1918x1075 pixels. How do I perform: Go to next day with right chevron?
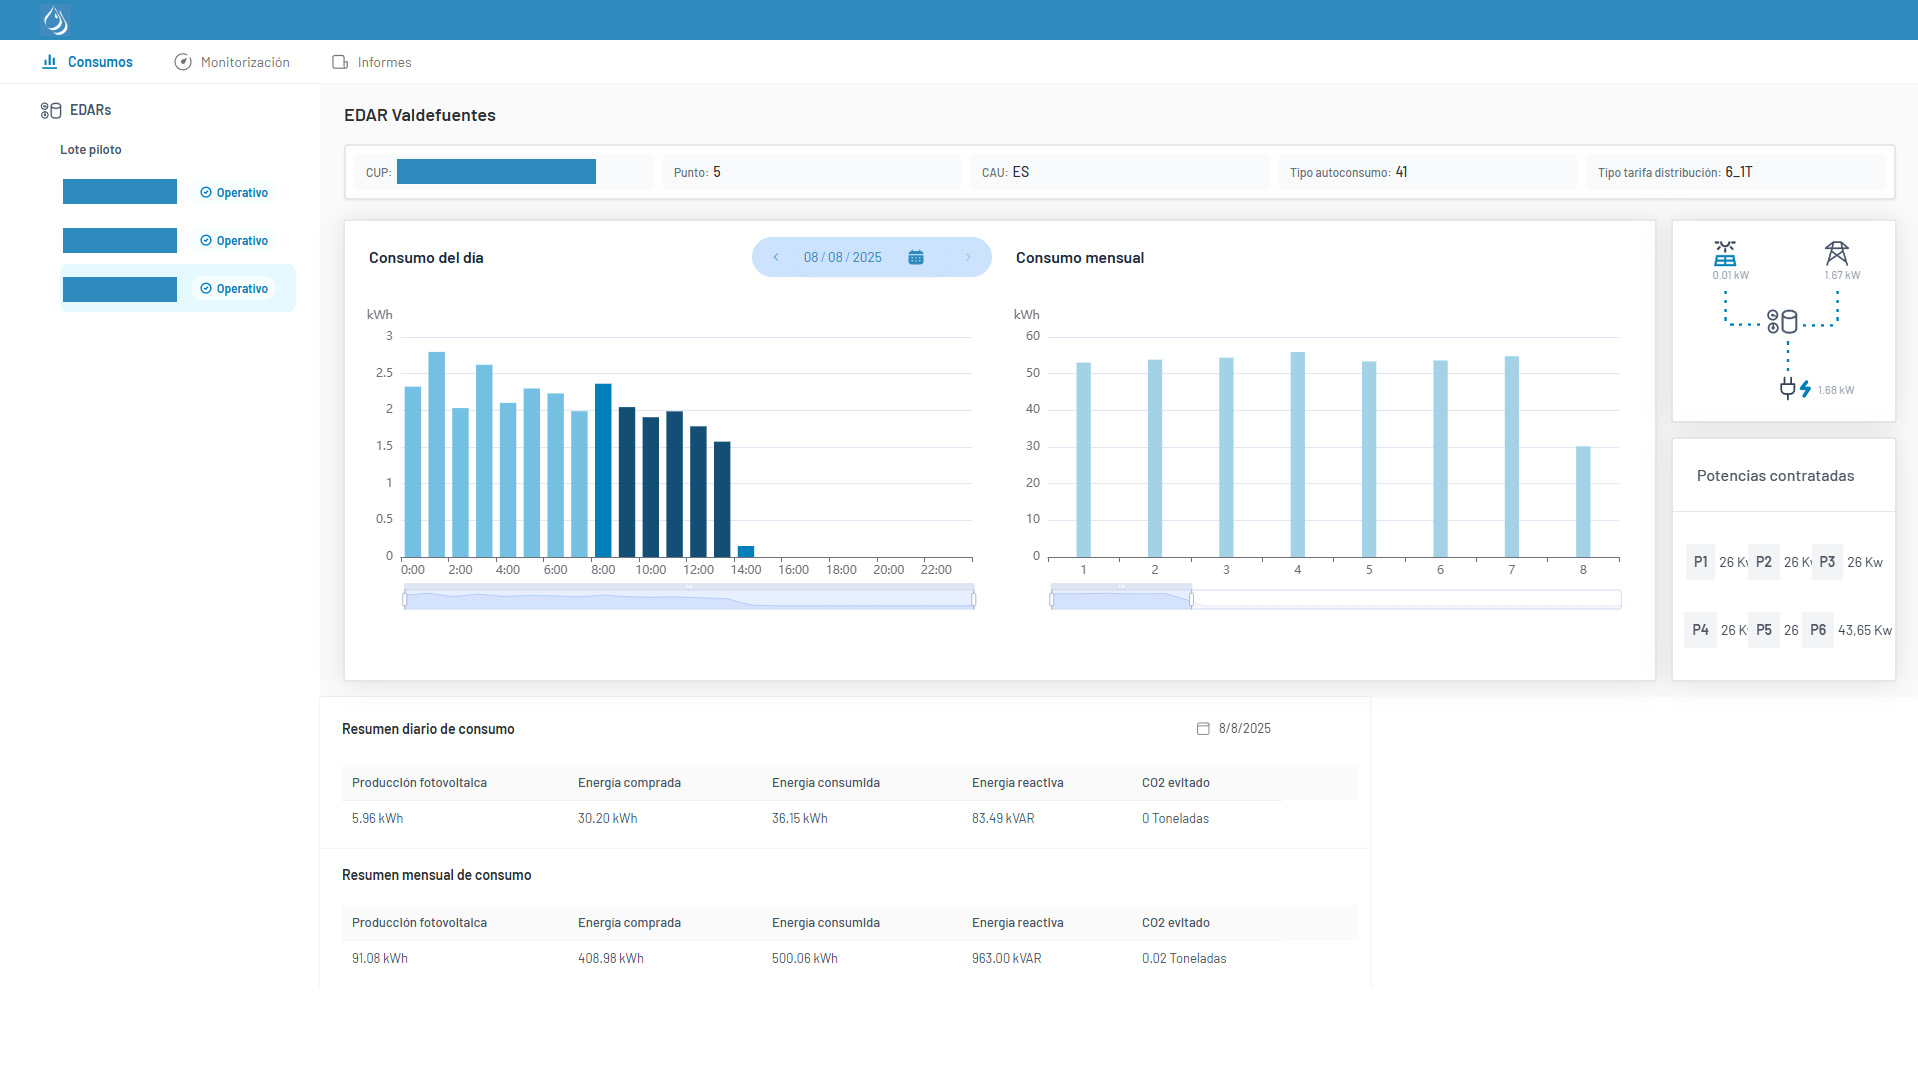[x=967, y=258]
